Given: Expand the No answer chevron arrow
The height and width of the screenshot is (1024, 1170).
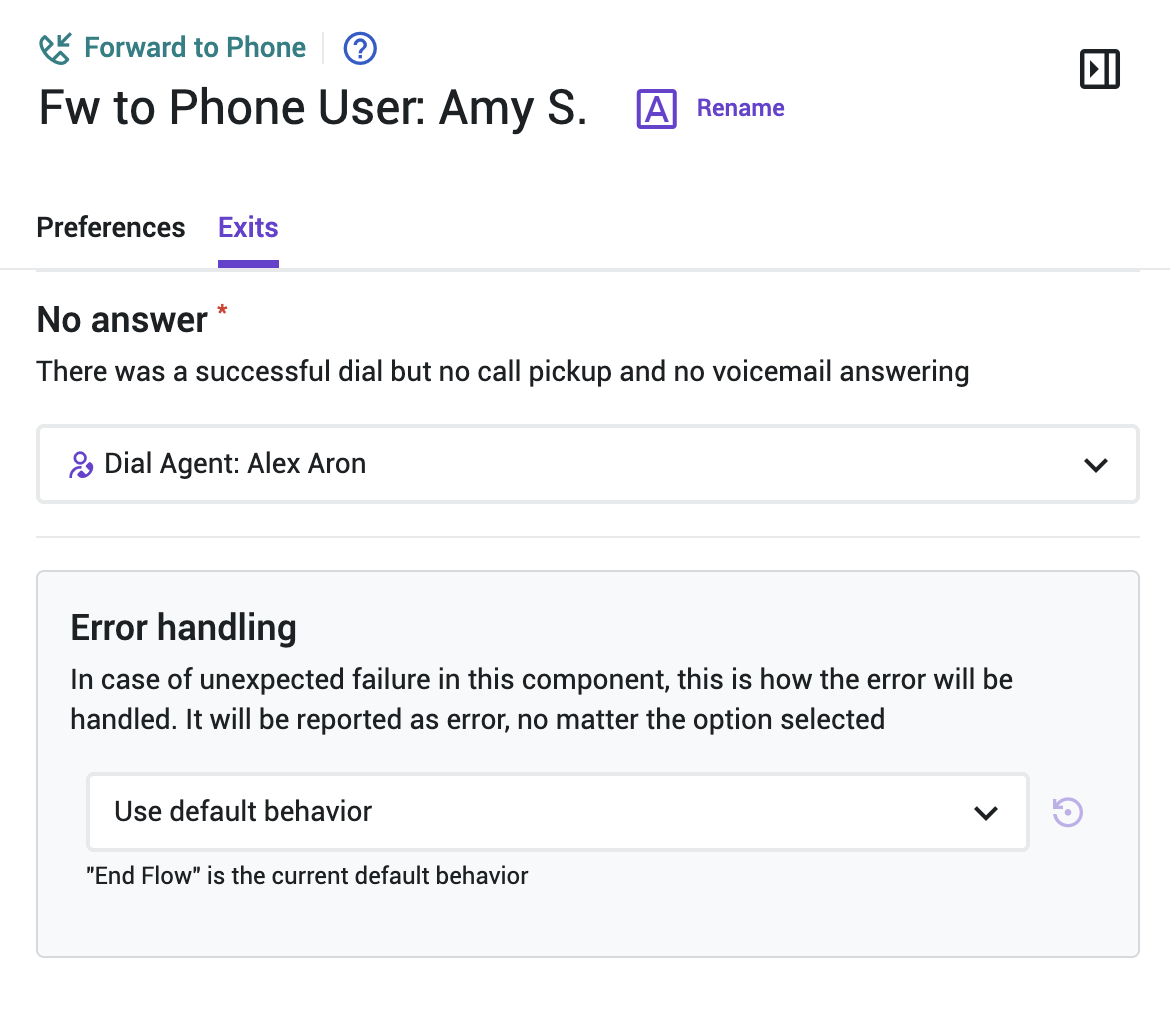Looking at the screenshot, I should coord(1095,465).
